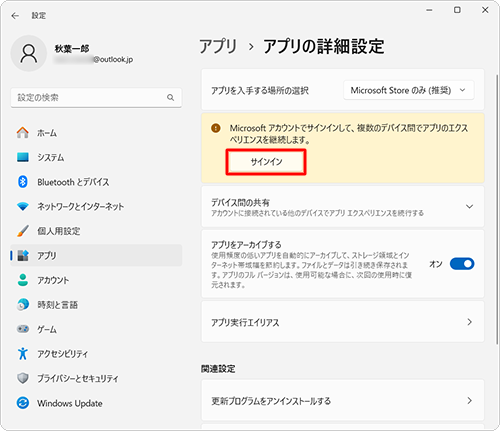Screen dimensions: 500x431
Task: Open 更新プログラムをアンインストールする chevron
Action: click(x=469, y=400)
